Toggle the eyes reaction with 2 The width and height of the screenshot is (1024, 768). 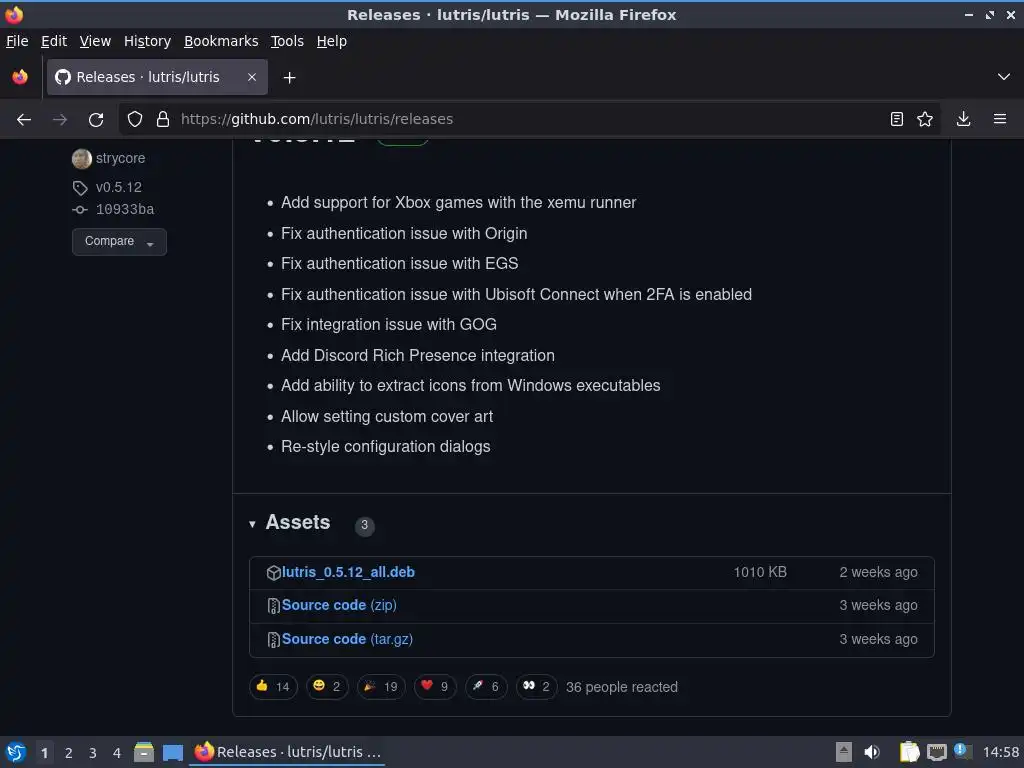(x=537, y=686)
